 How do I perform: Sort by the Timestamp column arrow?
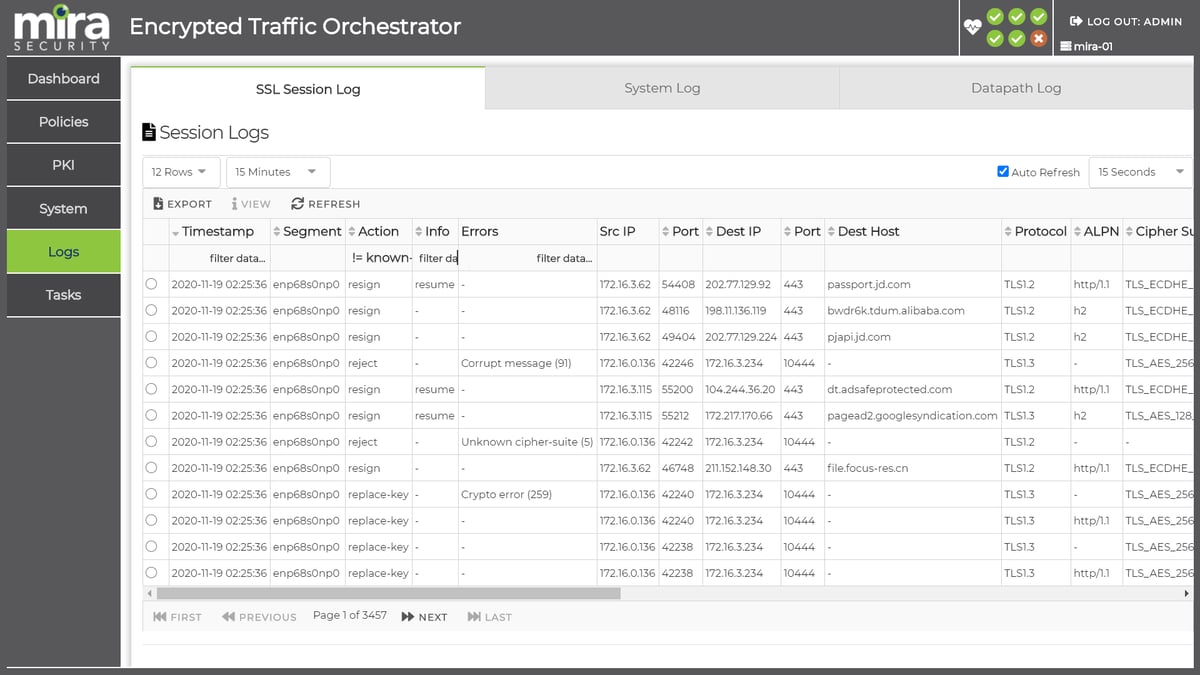click(x=176, y=232)
